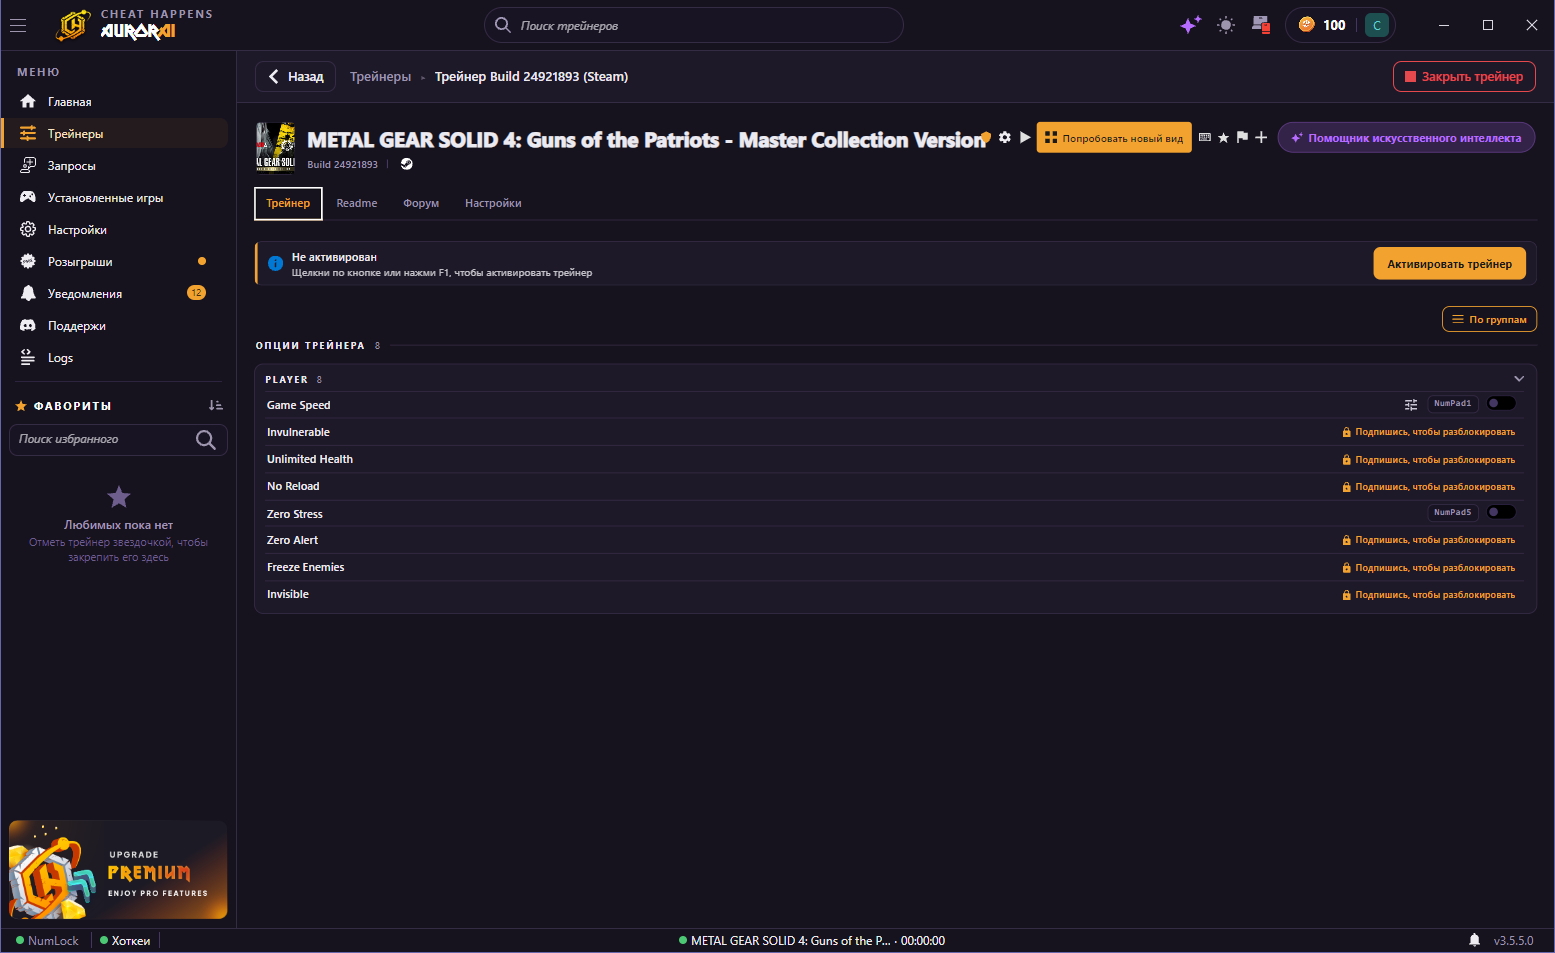Click the NumPad1 hotkey badge
The height and width of the screenshot is (953, 1555).
click(1453, 403)
